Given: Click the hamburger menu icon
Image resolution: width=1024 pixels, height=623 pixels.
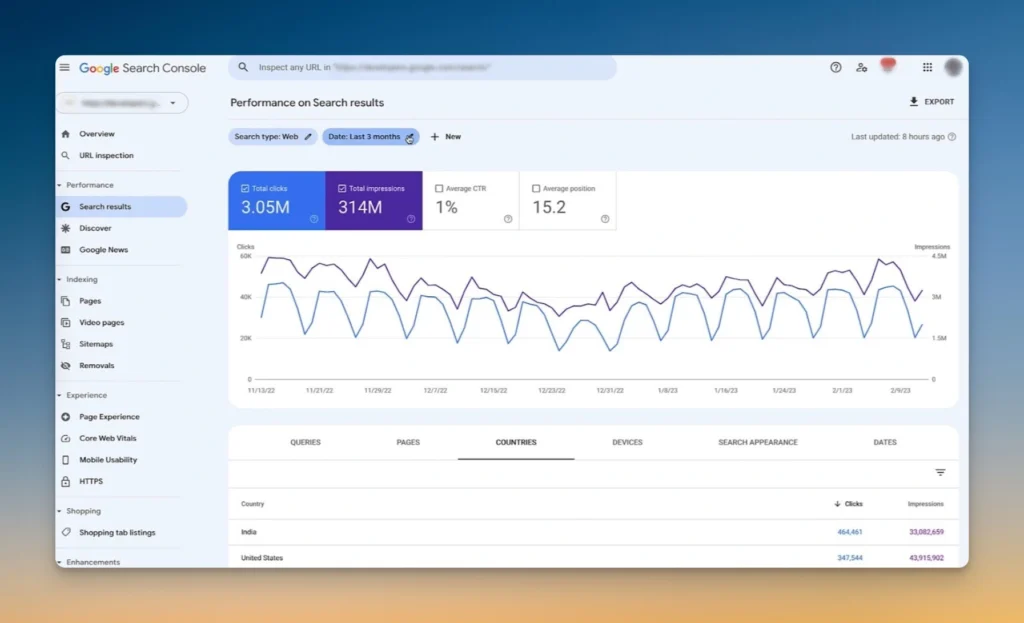Looking at the screenshot, I should pos(65,67).
